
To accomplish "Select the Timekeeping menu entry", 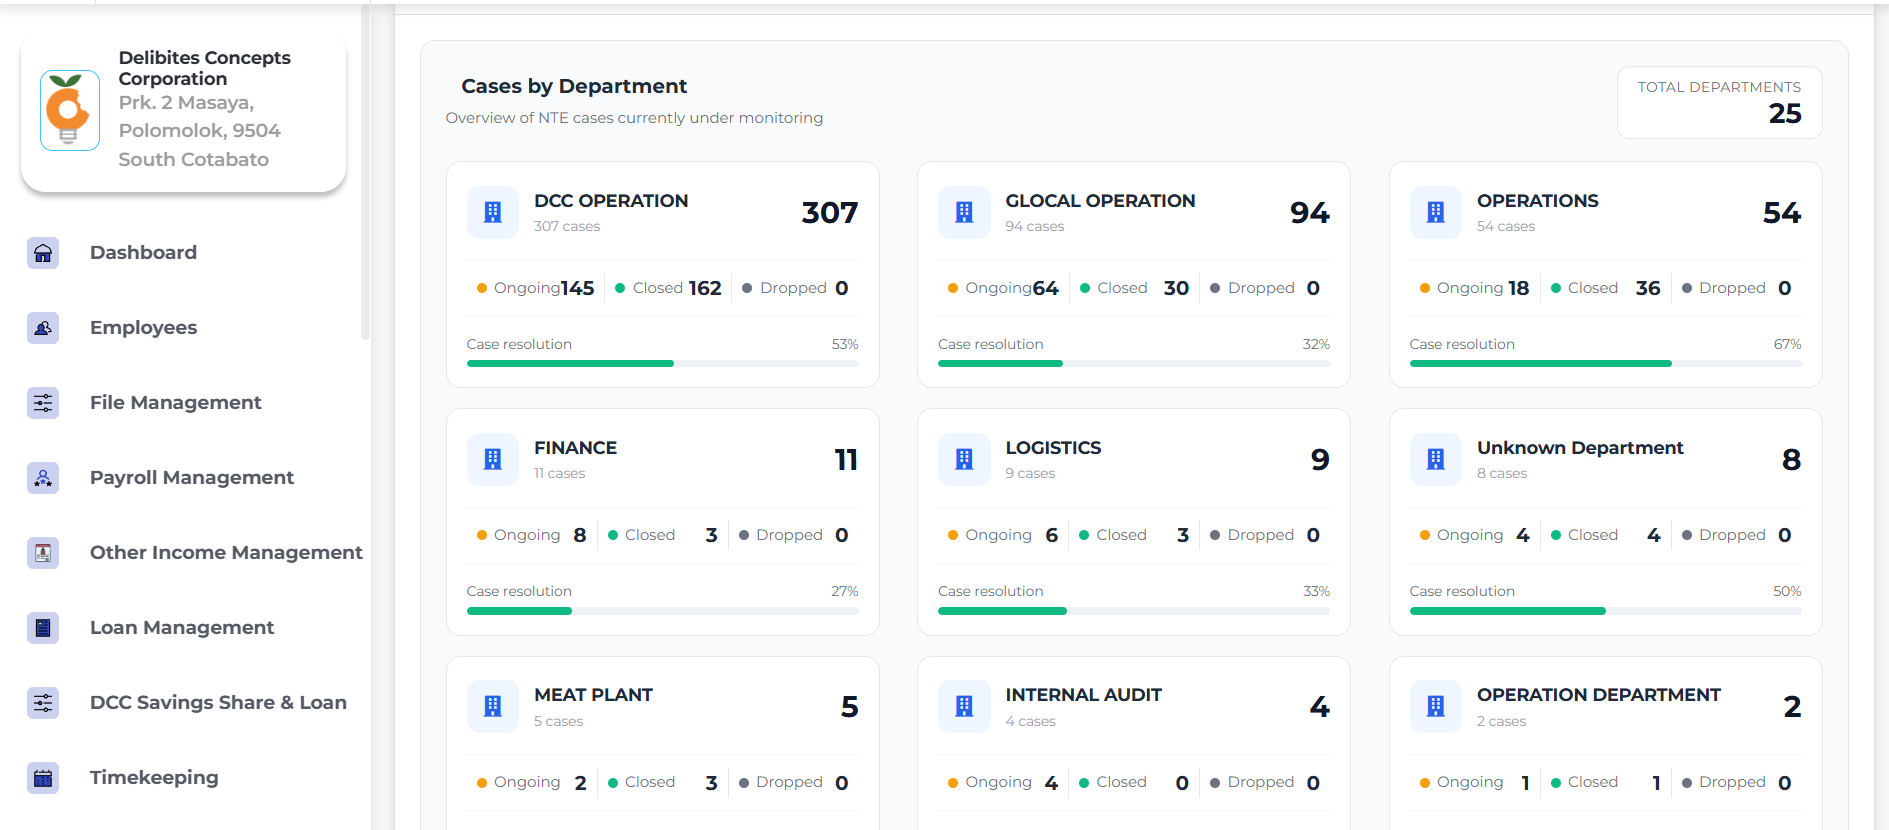I will pyautogui.click(x=154, y=778).
